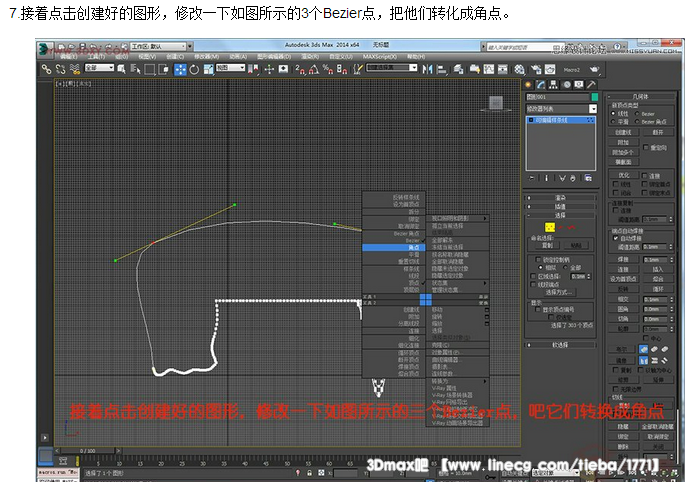Open Select by Name tool

point(136,69)
